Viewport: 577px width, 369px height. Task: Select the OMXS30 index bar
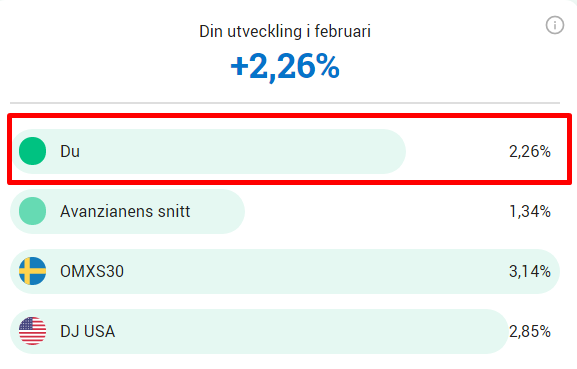[285, 271]
